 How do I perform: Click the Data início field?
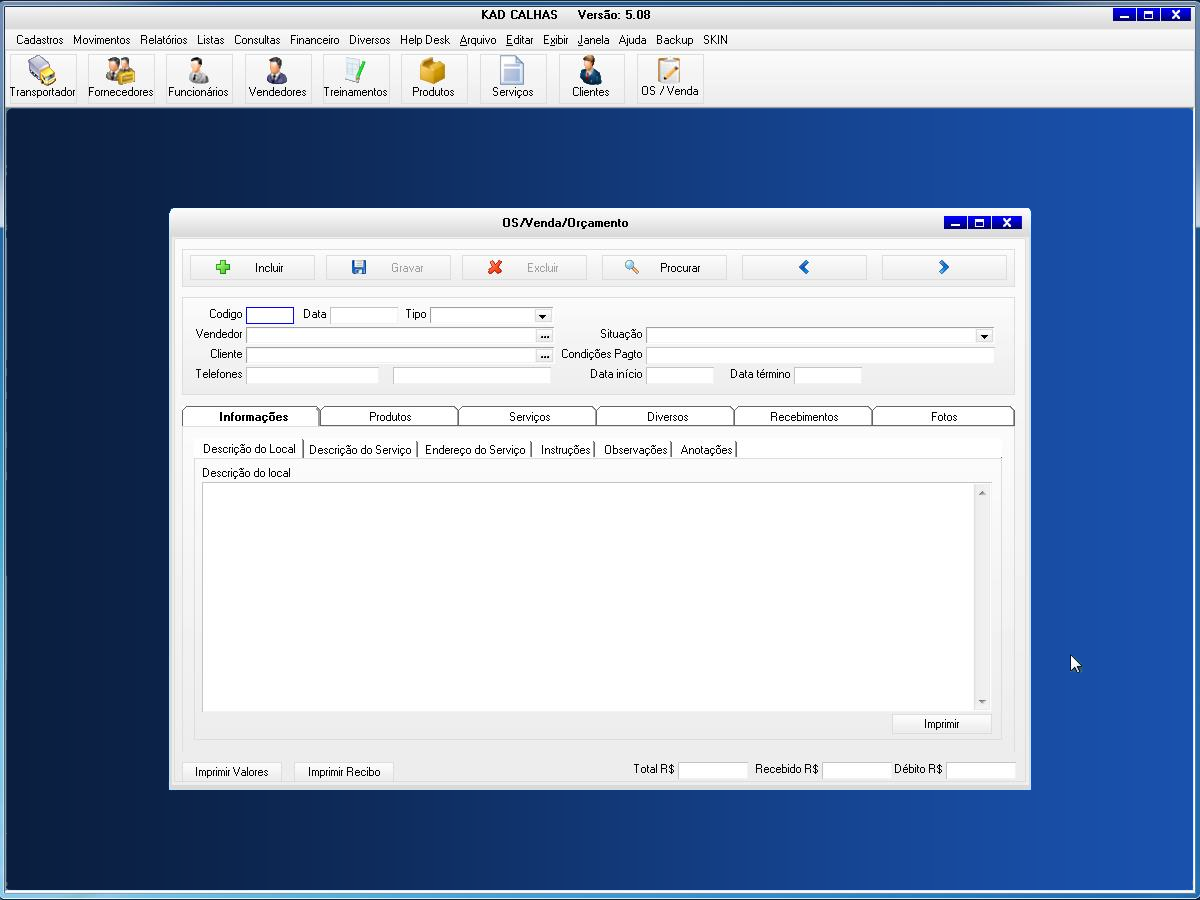(680, 375)
